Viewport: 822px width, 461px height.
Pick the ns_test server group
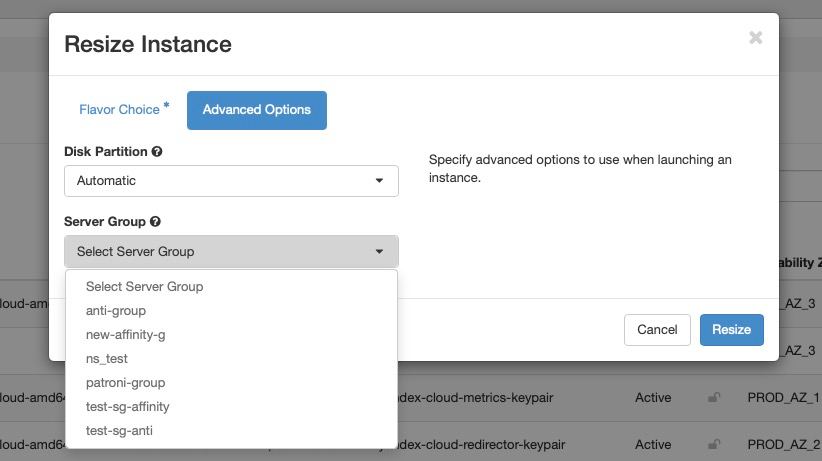(231, 359)
